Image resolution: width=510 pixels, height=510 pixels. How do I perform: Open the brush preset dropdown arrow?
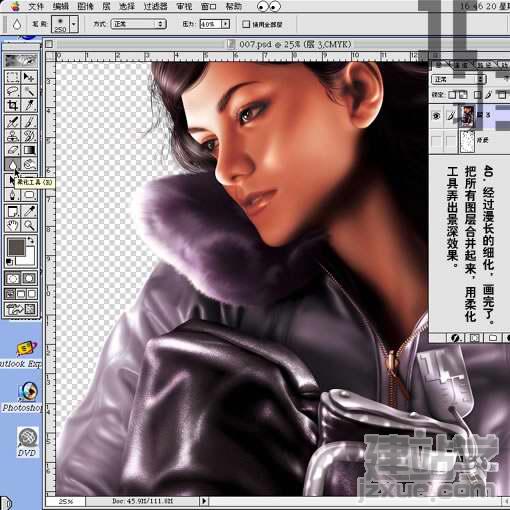coord(74,24)
